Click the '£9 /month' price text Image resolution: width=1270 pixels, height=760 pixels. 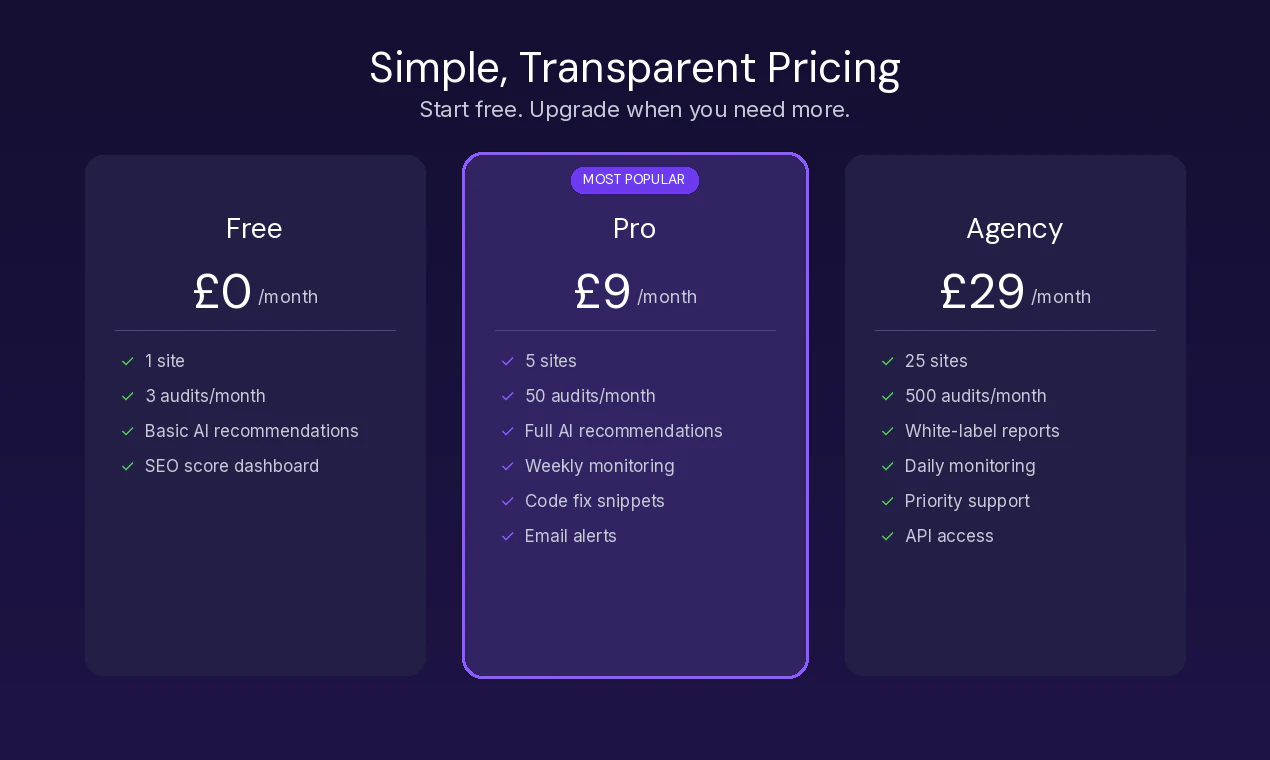(x=634, y=292)
